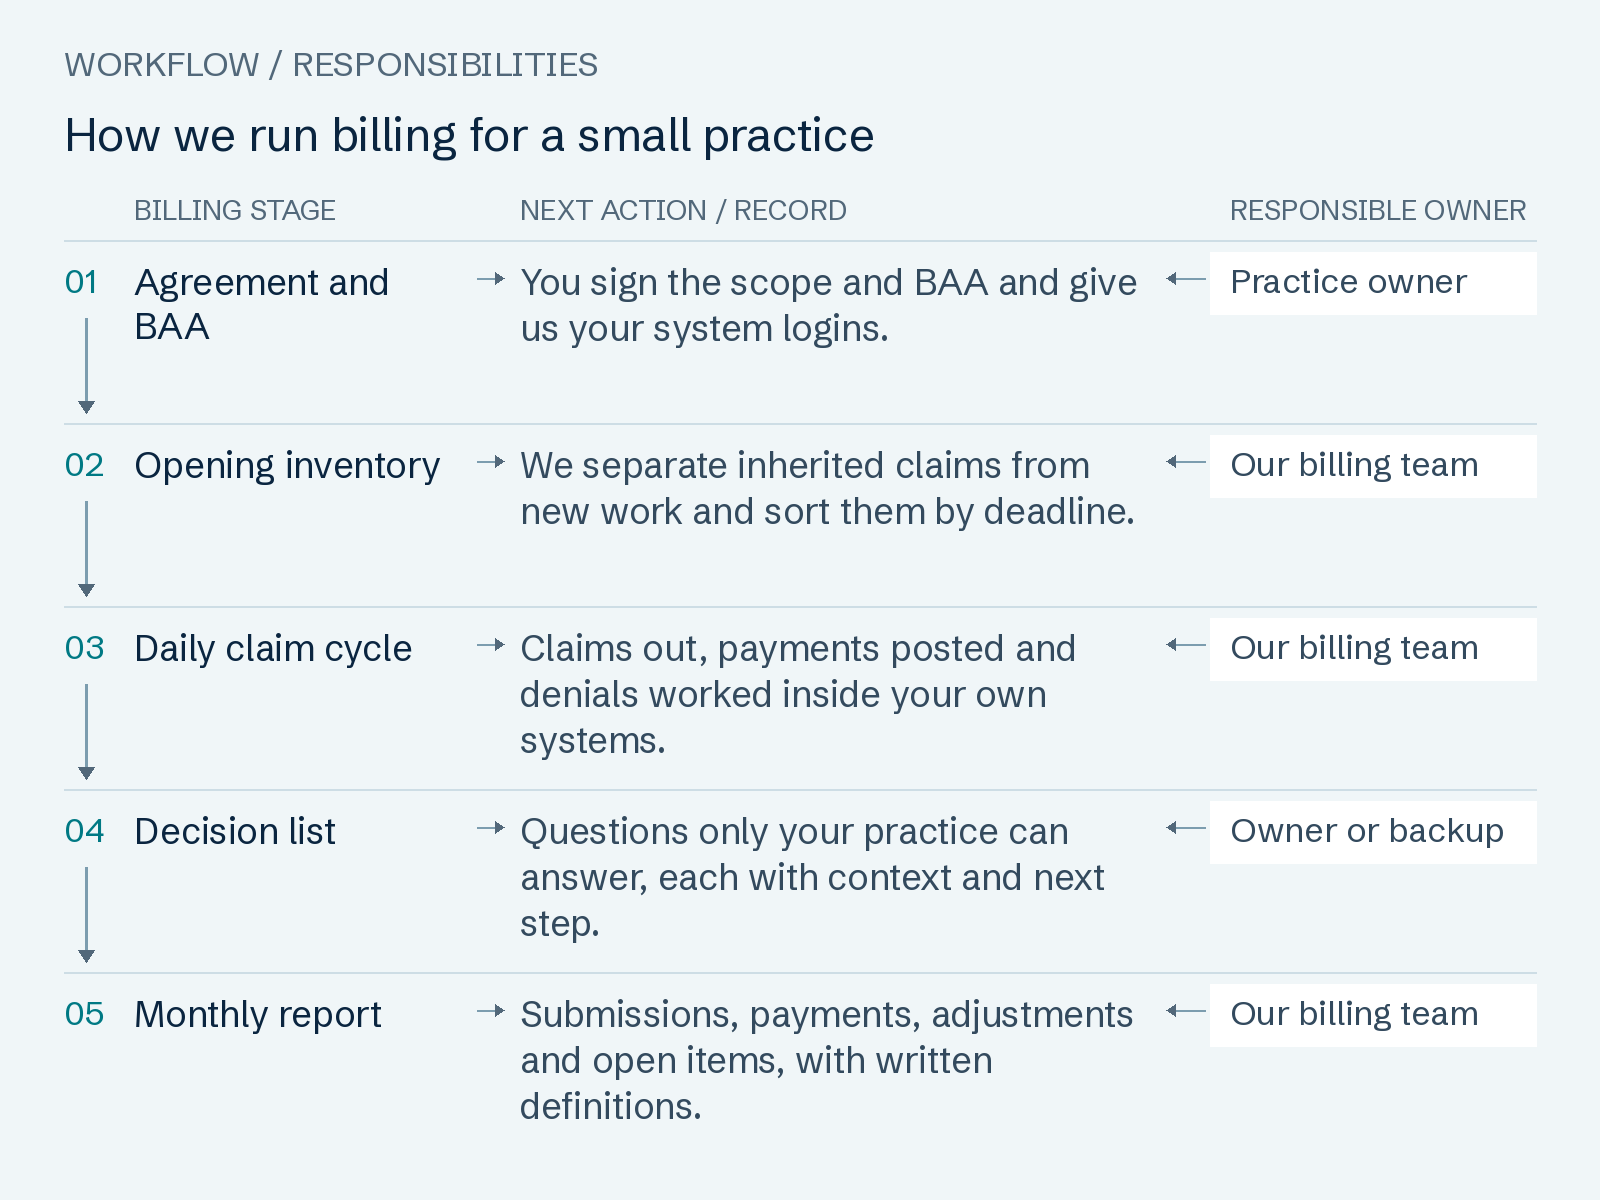1600x1200 pixels.
Task: Click right arrow after 'Decision list'
Action: pyautogui.click(x=491, y=828)
